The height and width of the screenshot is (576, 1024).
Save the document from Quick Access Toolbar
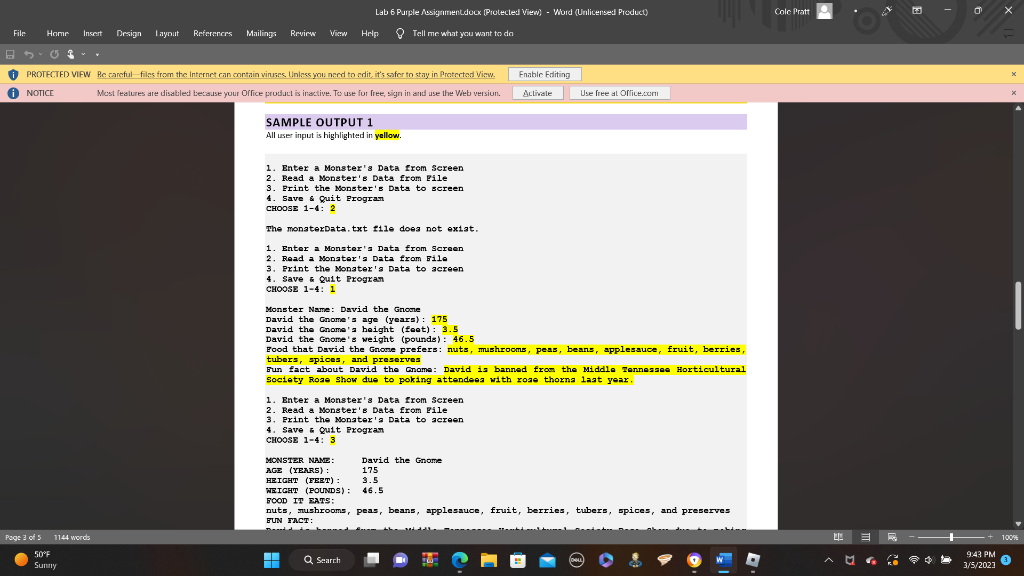[11, 54]
